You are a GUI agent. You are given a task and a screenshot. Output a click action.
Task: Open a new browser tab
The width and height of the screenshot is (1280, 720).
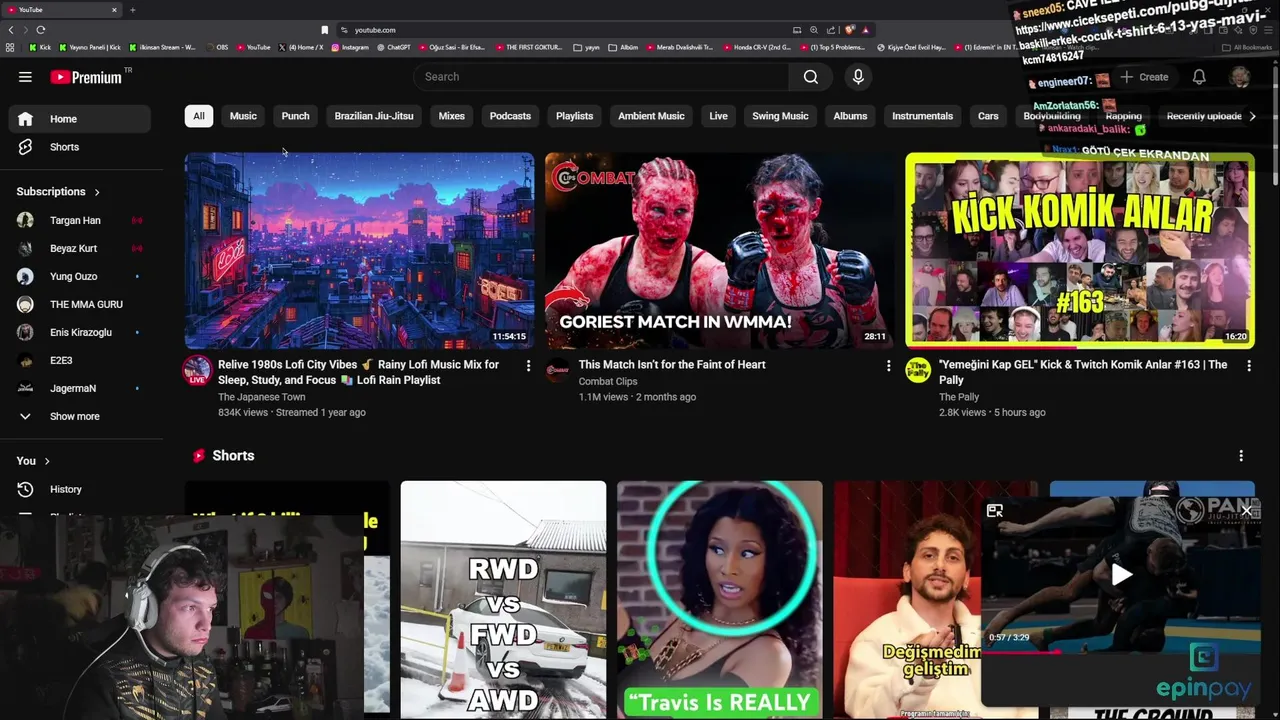pyautogui.click(x=132, y=10)
